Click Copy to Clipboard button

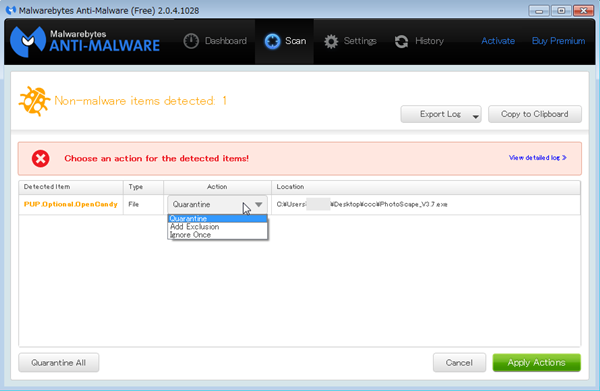535,114
